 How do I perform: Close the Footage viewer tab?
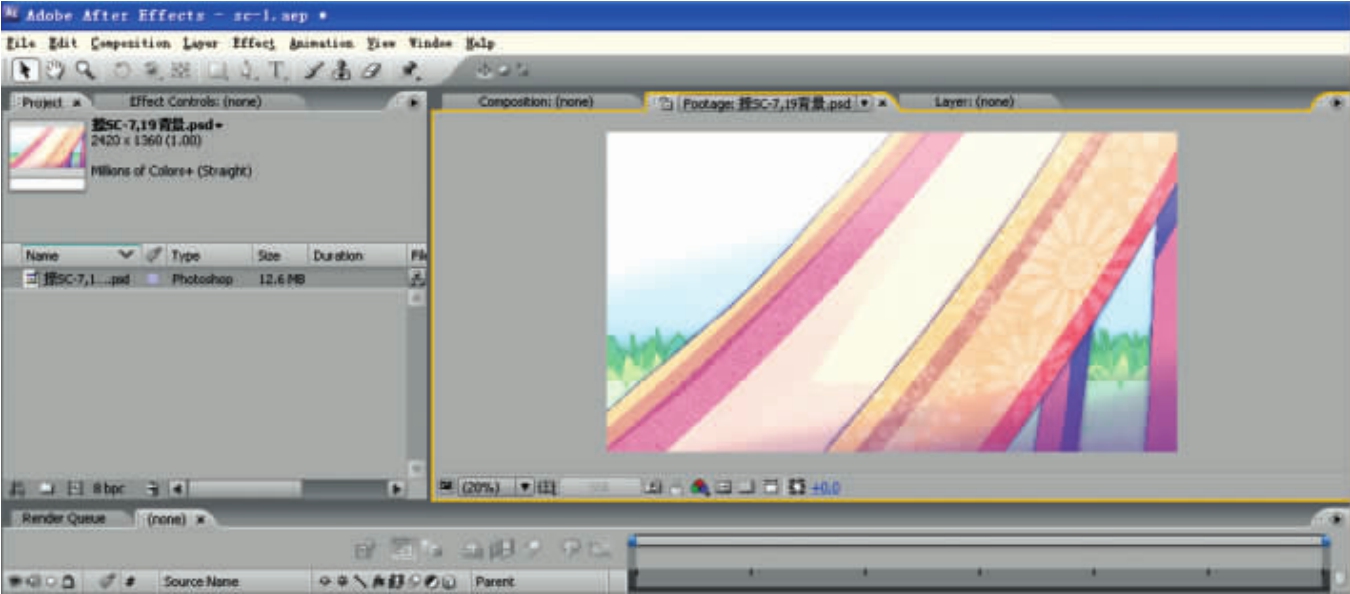coord(882,102)
